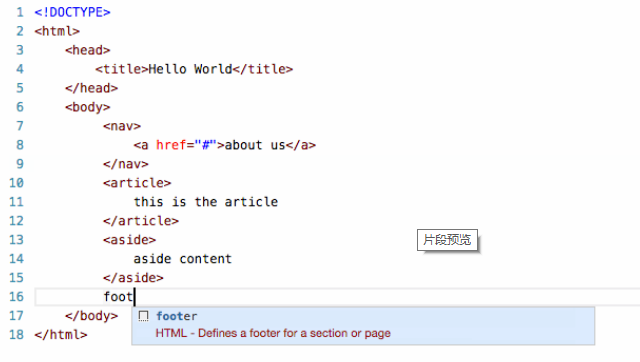Click the snippet icon beside footer
Viewport: 640px width, 362px height.
click(x=143, y=316)
